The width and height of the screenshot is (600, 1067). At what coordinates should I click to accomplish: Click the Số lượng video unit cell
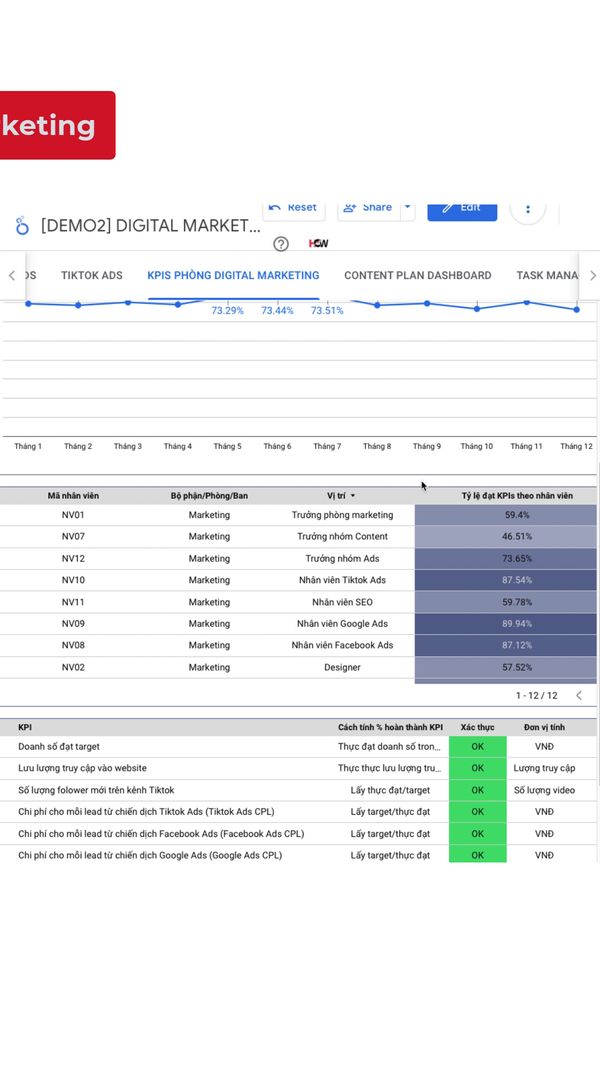click(x=544, y=790)
